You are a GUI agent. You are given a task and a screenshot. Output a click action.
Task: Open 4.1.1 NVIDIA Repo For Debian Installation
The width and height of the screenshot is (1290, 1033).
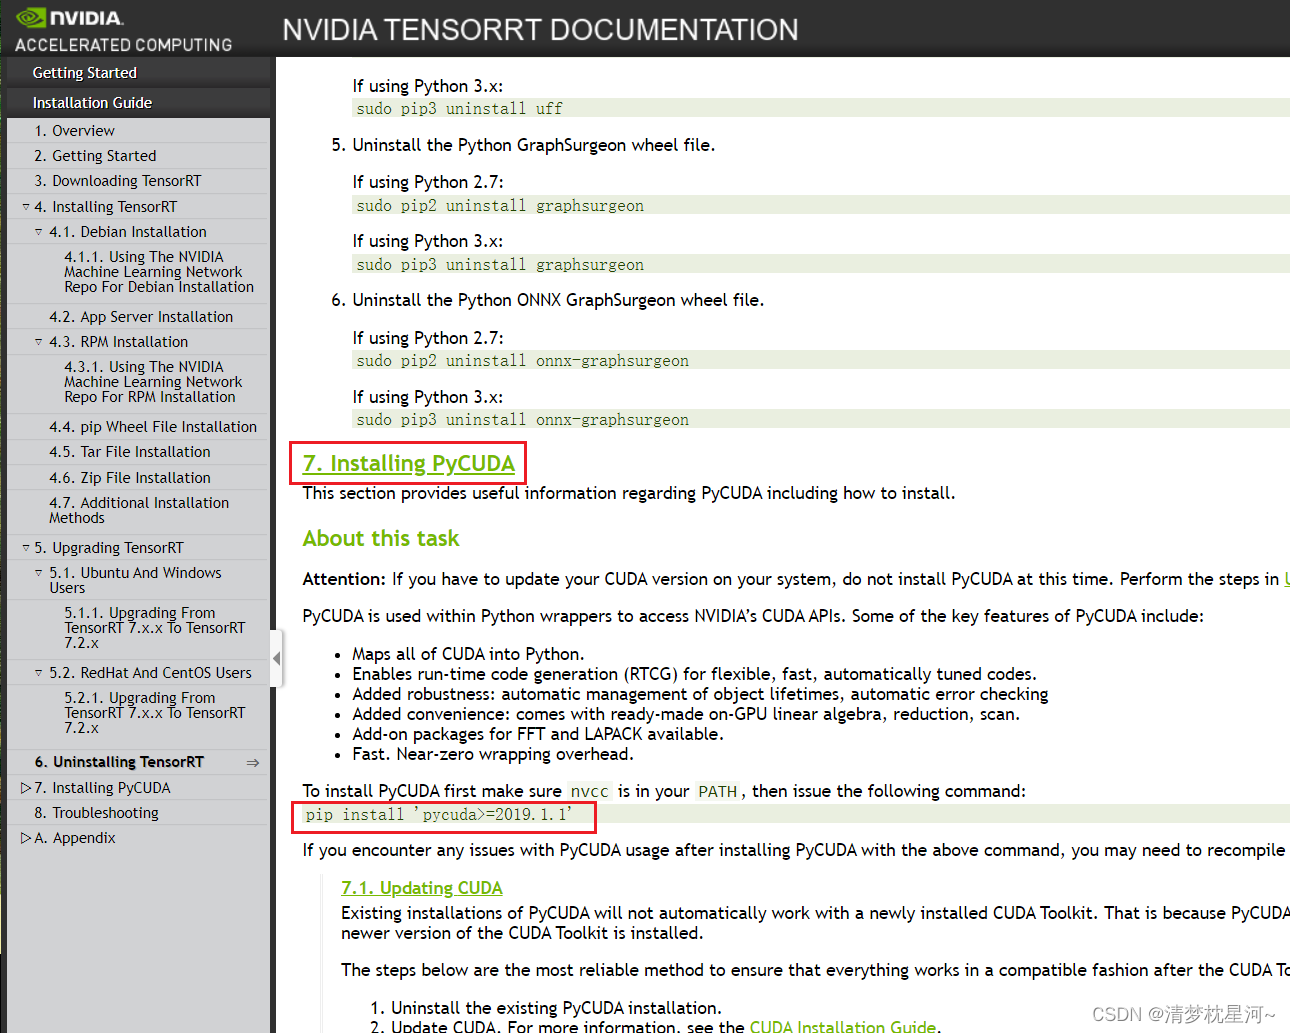(x=159, y=272)
